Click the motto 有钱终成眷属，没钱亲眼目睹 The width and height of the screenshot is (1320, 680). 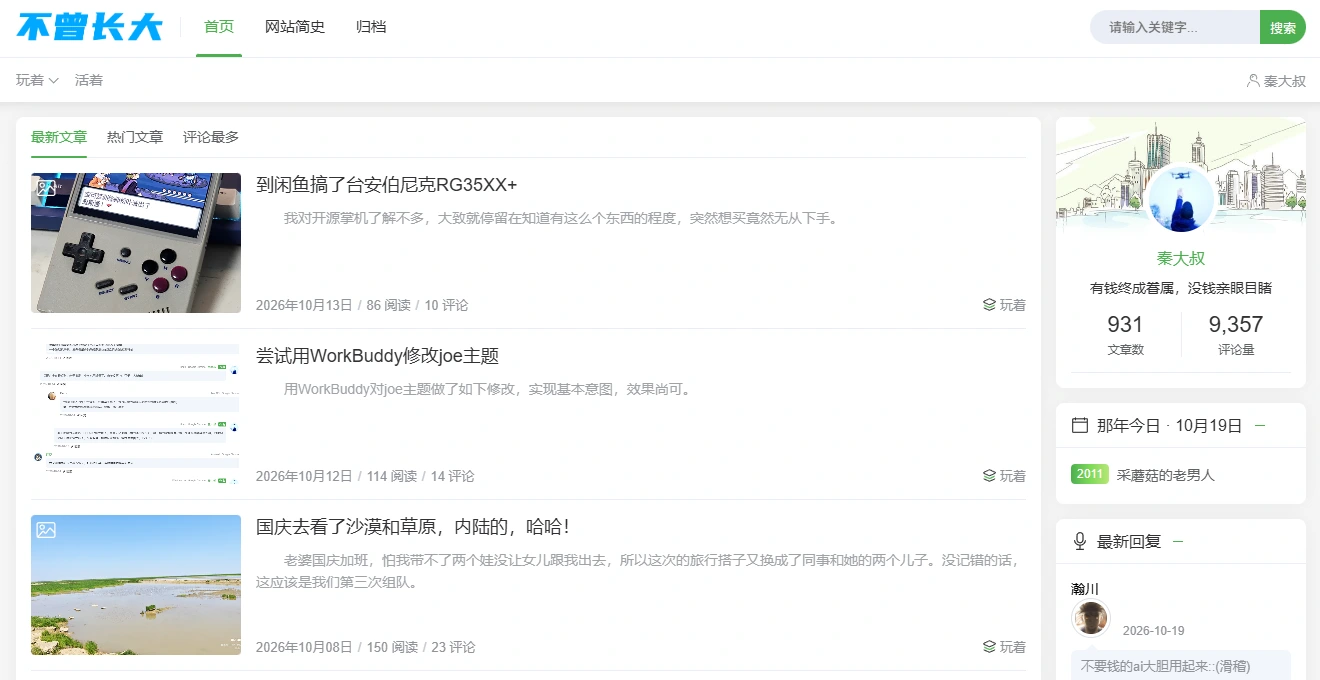(x=1181, y=288)
